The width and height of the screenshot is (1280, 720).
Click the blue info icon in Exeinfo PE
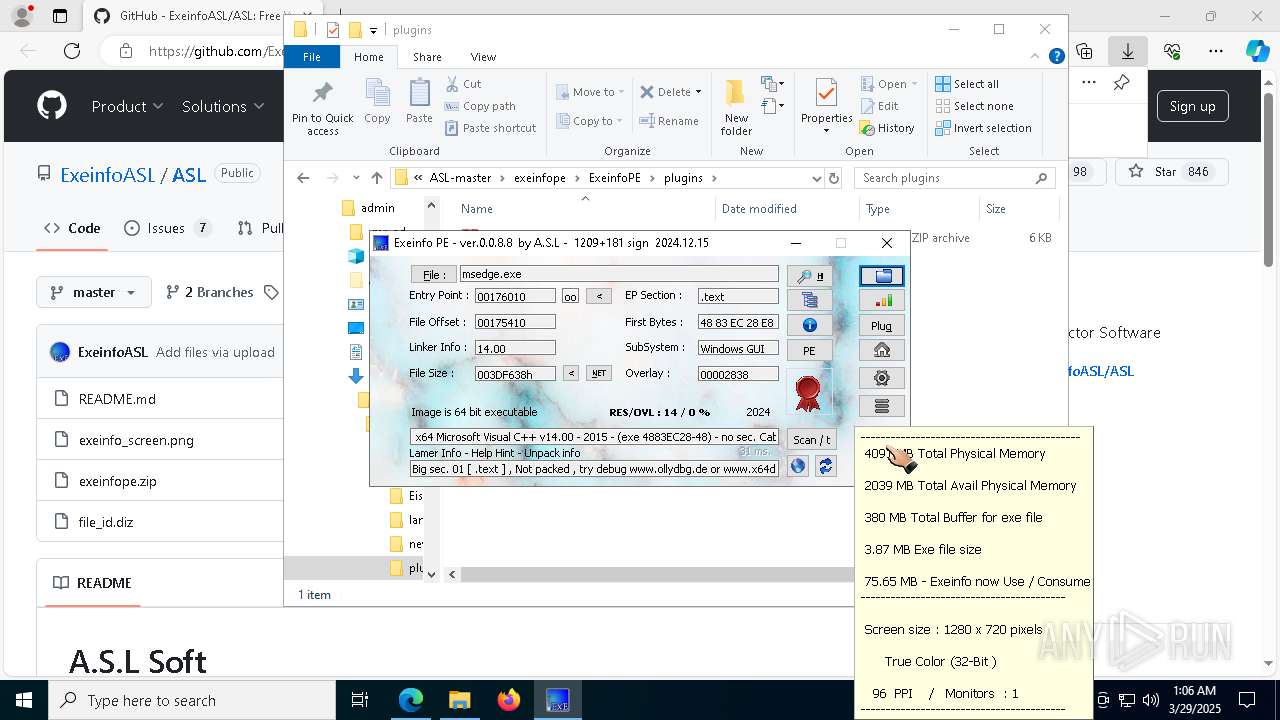809,325
